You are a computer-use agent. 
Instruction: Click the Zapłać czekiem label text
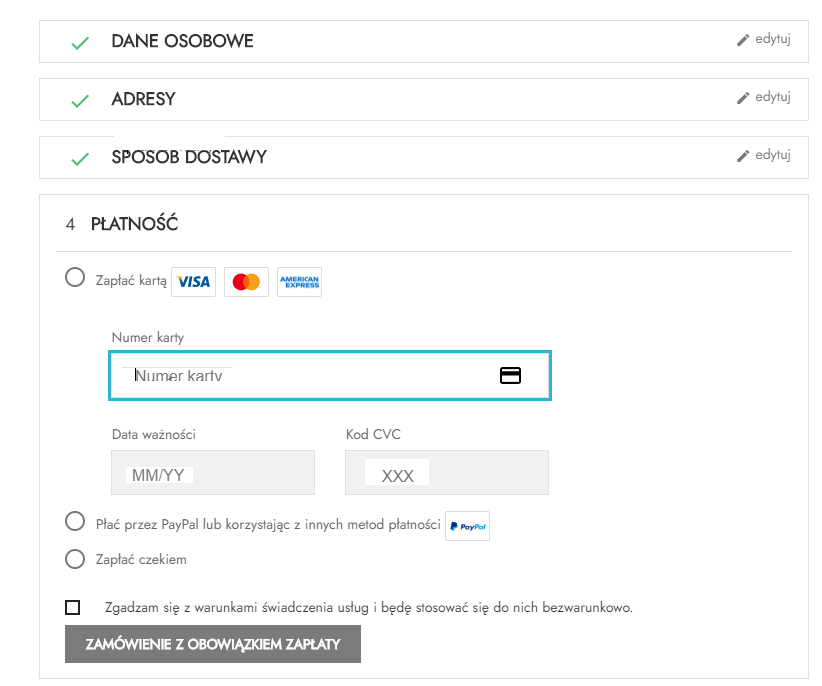click(141, 560)
